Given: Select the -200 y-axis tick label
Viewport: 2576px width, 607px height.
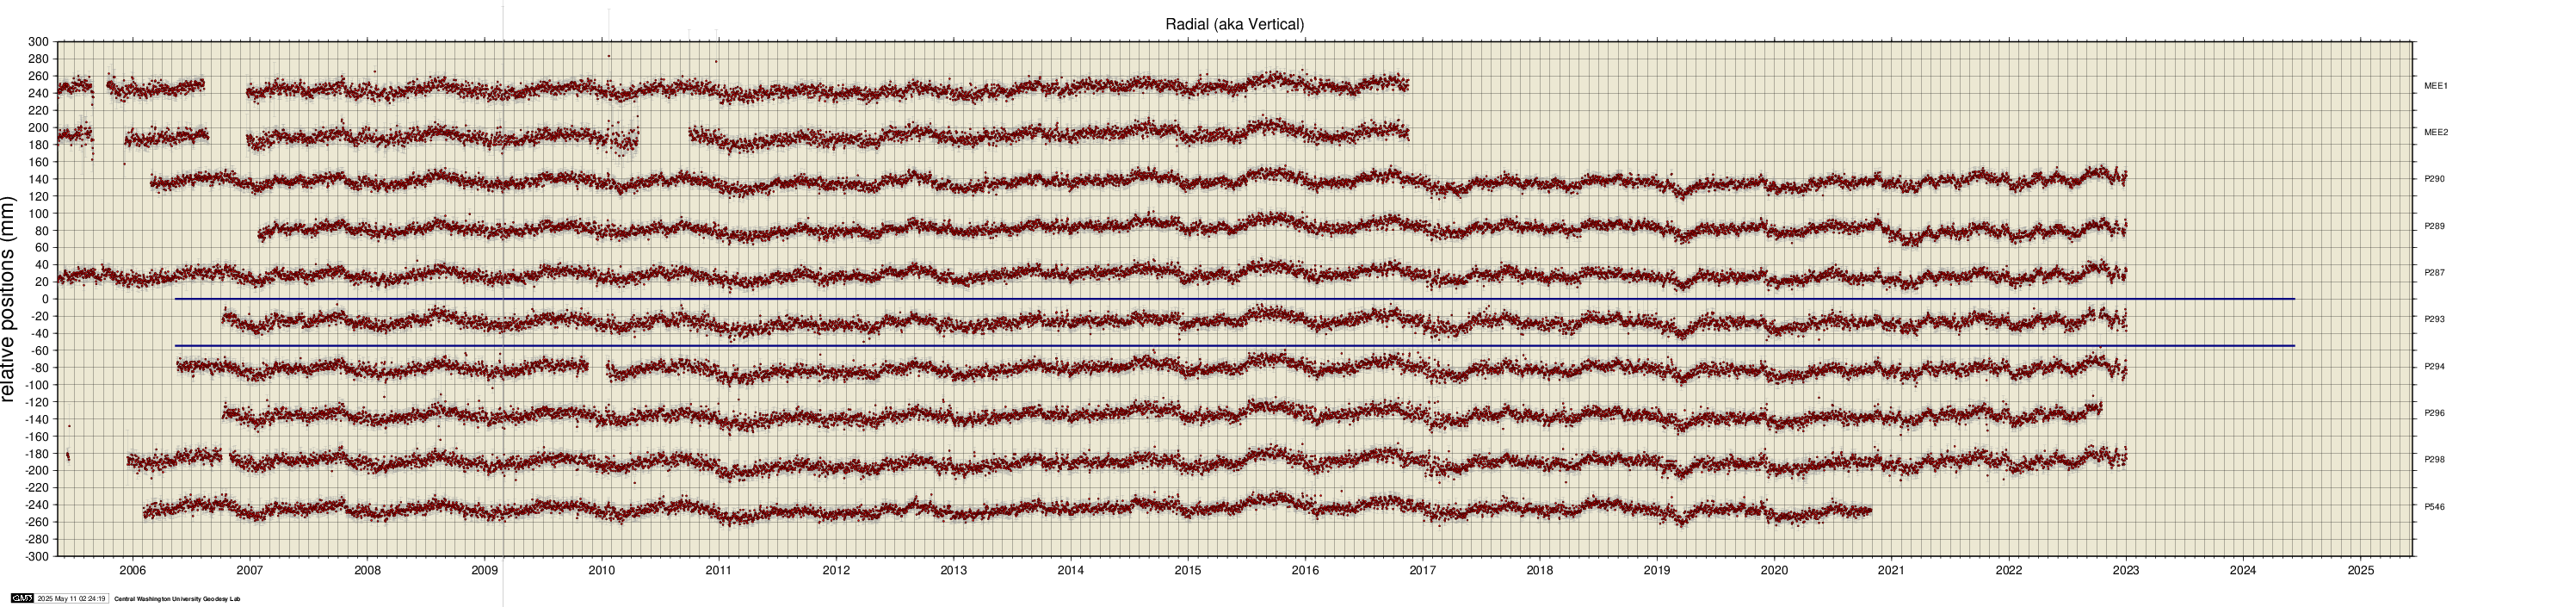Looking at the screenshot, I should [x=36, y=470].
